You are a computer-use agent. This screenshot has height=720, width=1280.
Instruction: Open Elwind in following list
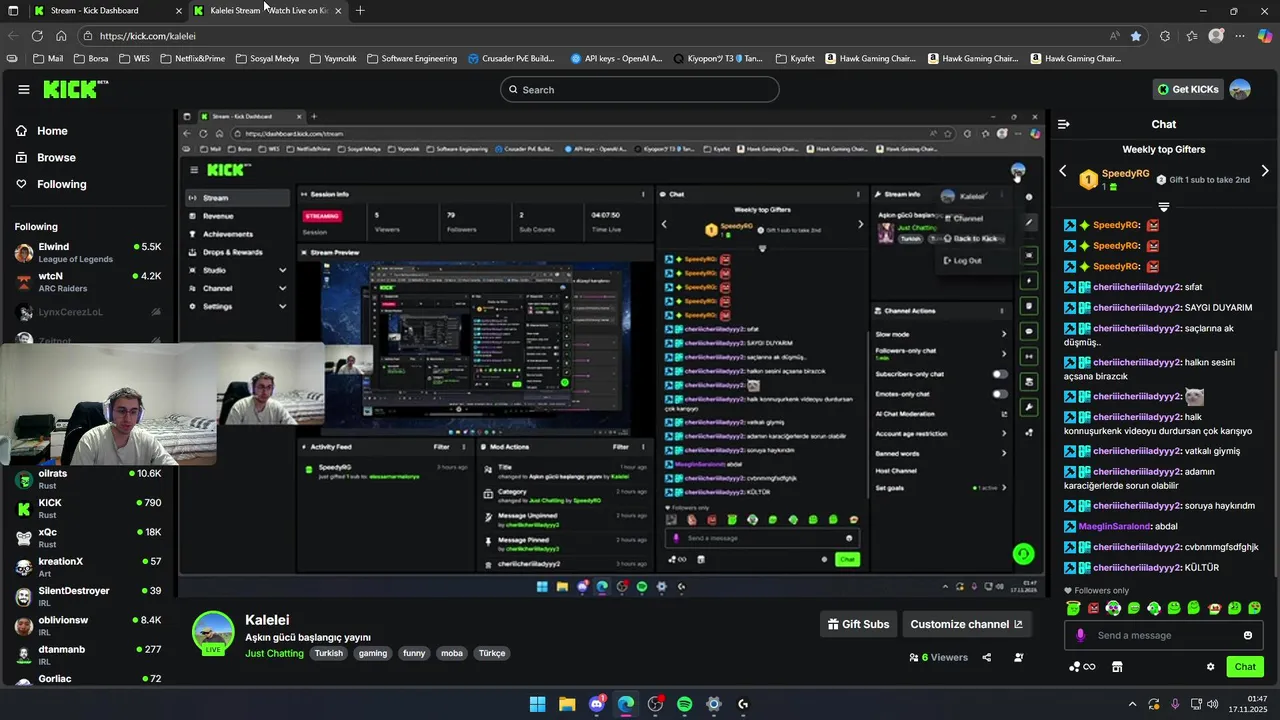(88, 252)
